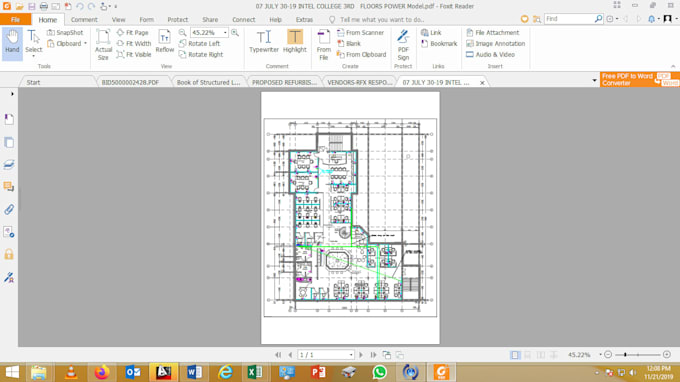Image resolution: width=680 pixels, height=382 pixels.
Task: Open the digital signatures sidebar panel
Action: (9, 277)
